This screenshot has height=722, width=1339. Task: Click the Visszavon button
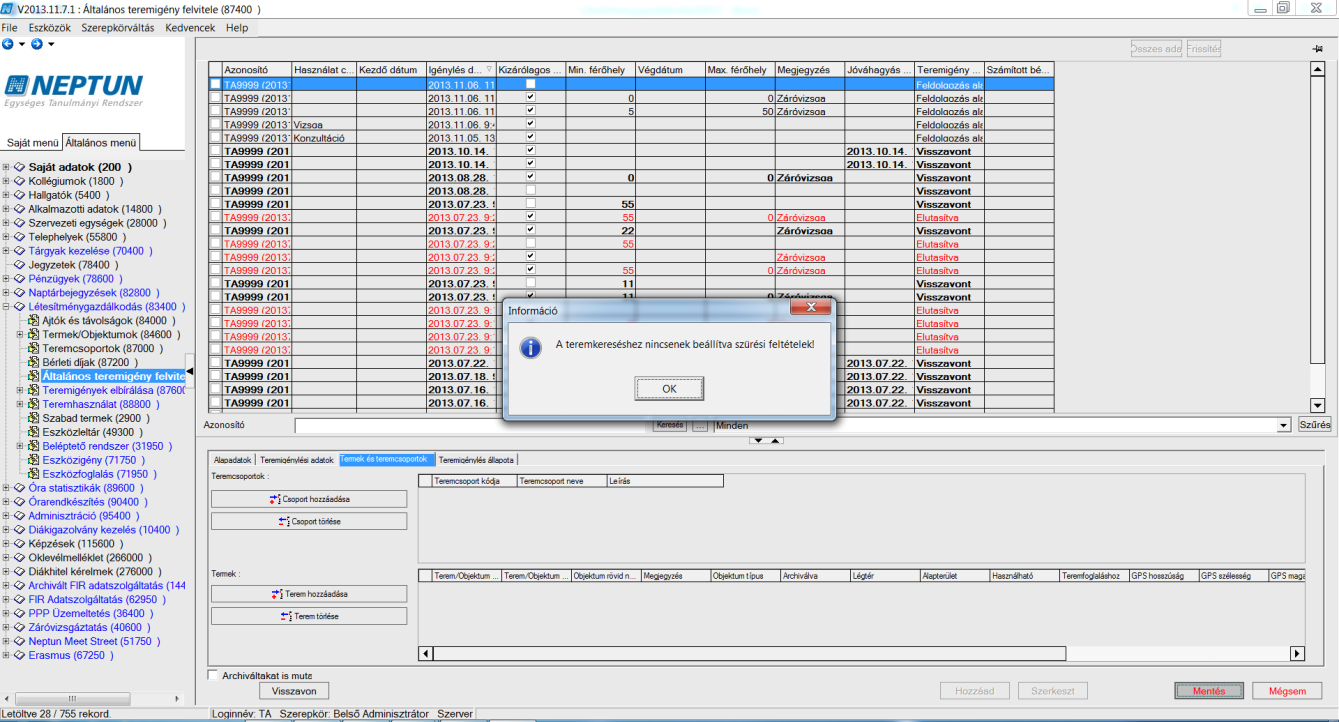[x=294, y=691]
